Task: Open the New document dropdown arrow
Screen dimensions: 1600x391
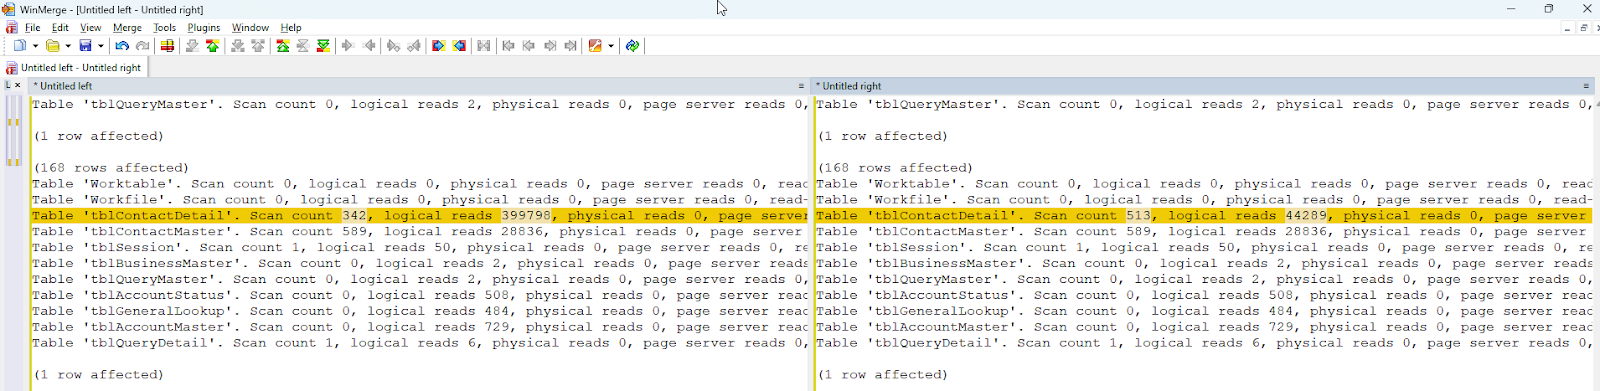Action: click(35, 46)
